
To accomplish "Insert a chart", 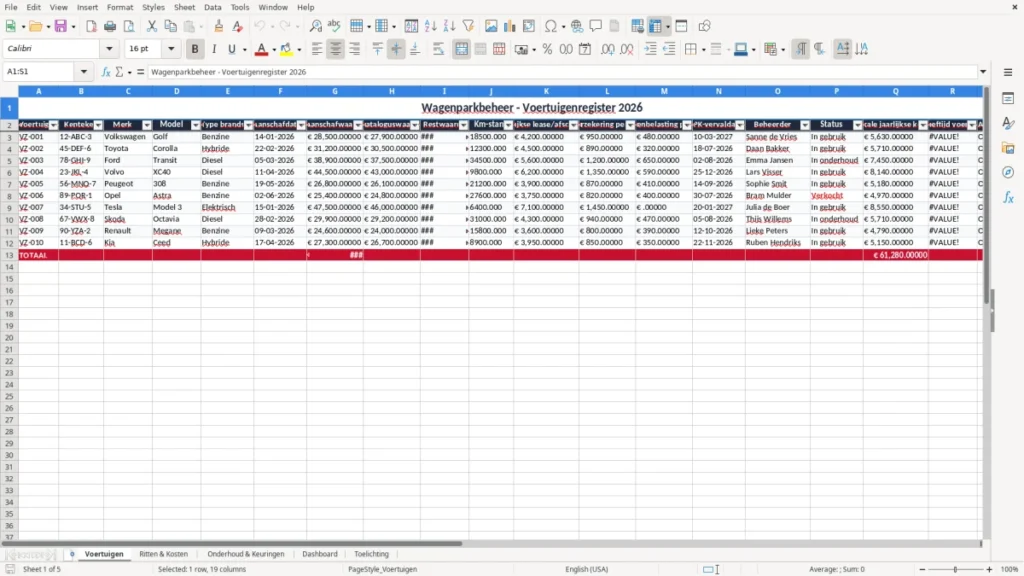I will click(510, 26).
